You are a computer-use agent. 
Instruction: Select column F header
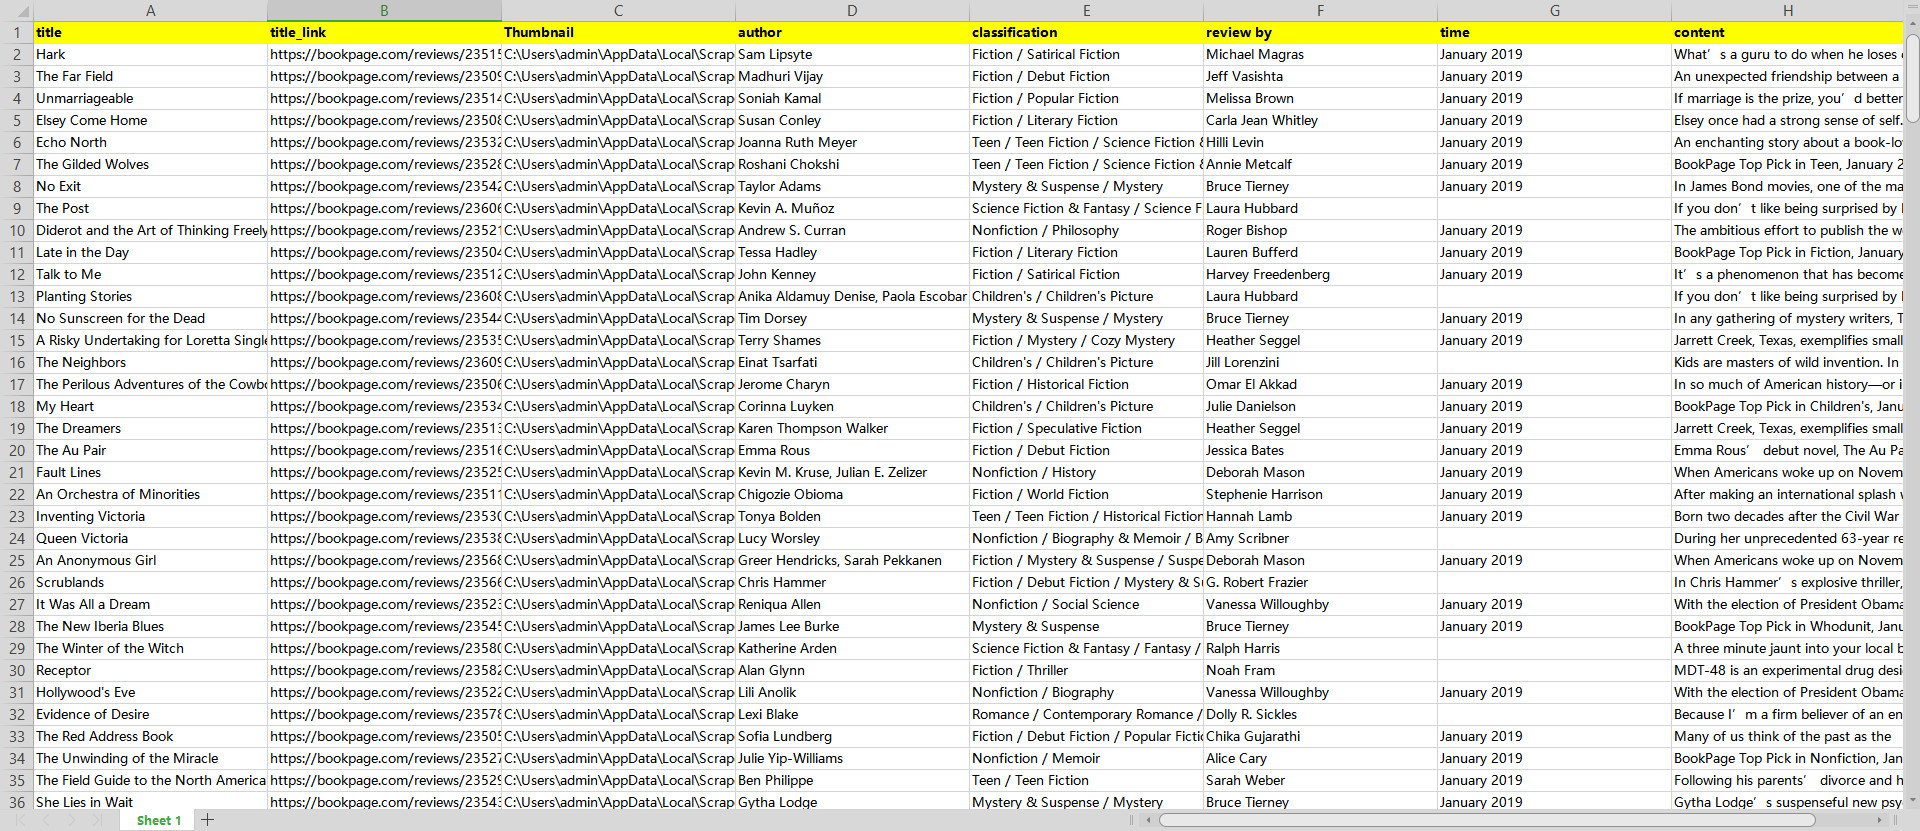(x=1321, y=10)
